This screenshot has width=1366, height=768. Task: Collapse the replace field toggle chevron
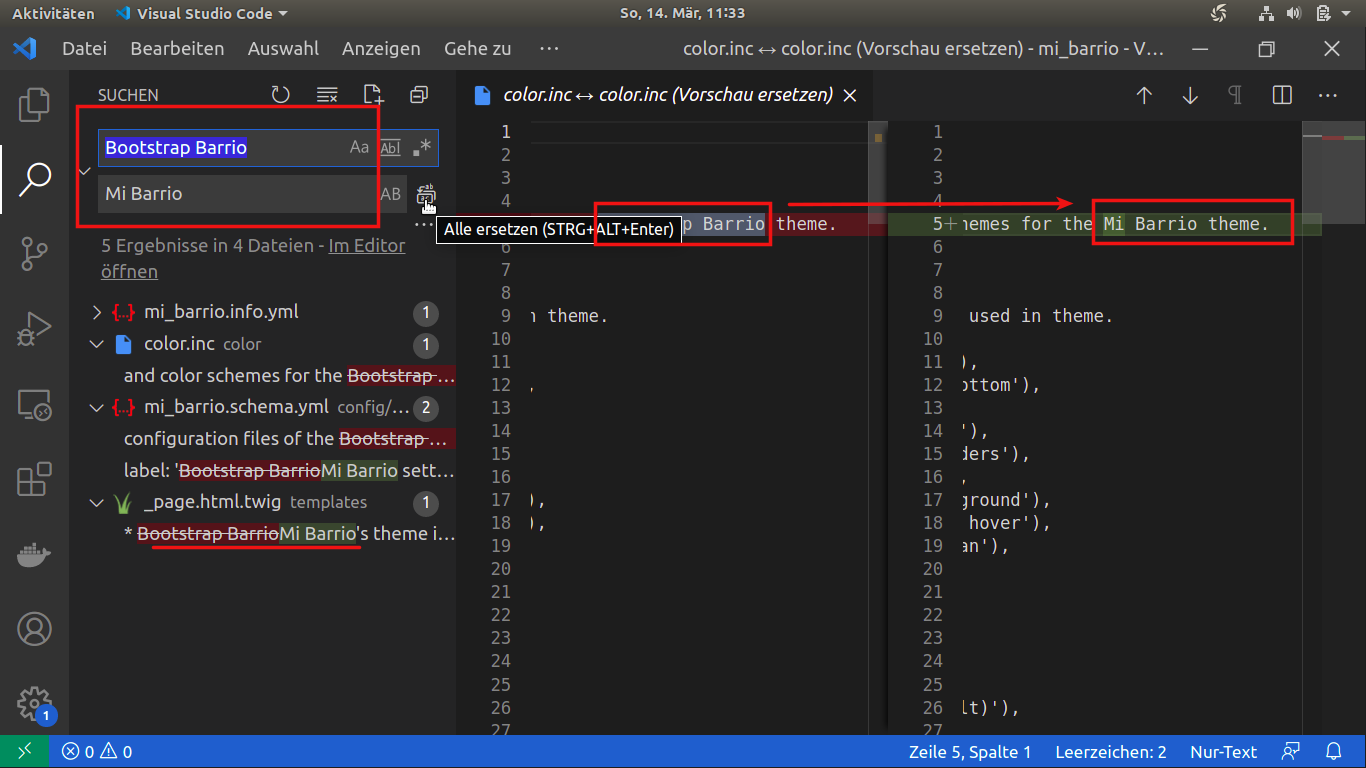(85, 171)
